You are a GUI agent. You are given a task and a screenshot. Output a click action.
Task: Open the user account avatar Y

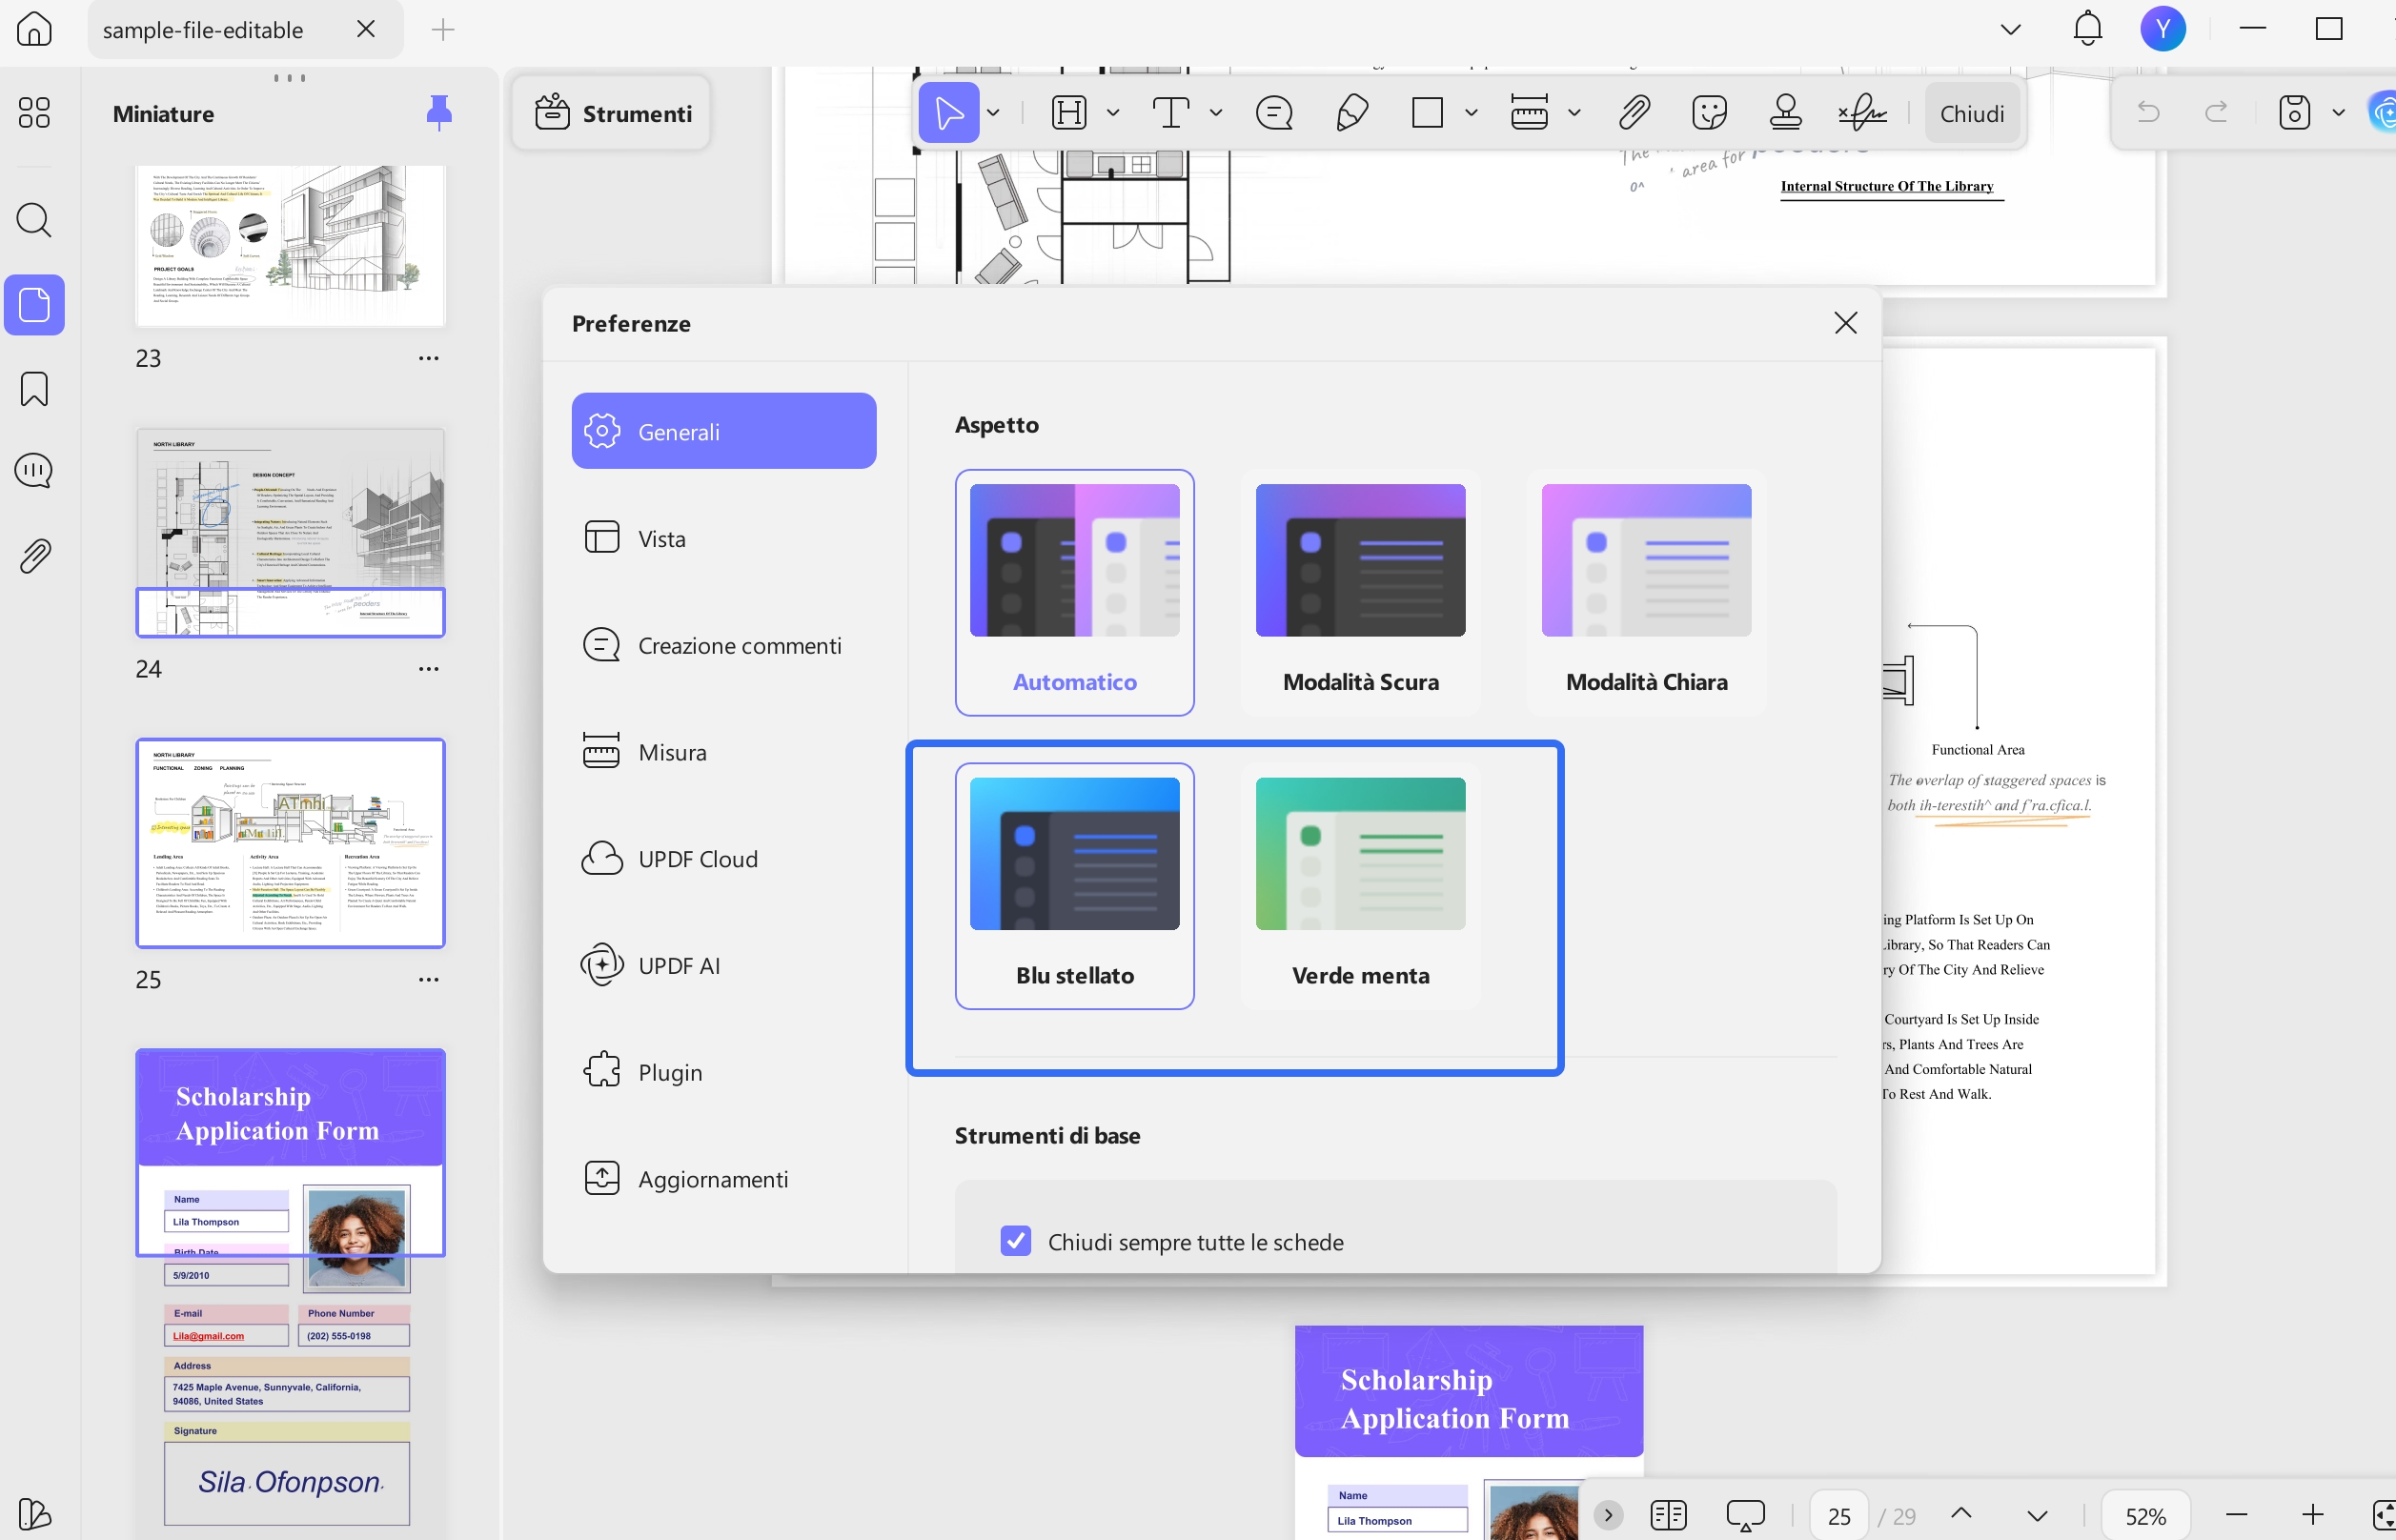click(2163, 29)
